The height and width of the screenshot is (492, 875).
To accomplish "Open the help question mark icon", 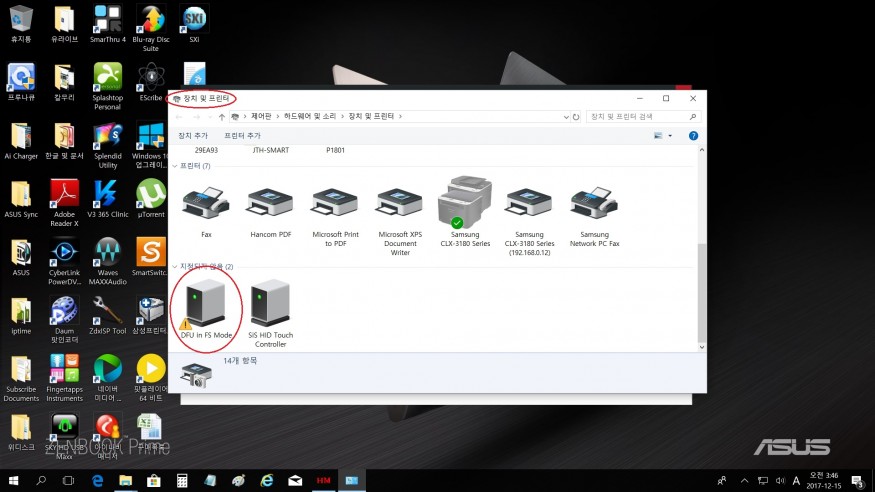I will pyautogui.click(x=693, y=136).
